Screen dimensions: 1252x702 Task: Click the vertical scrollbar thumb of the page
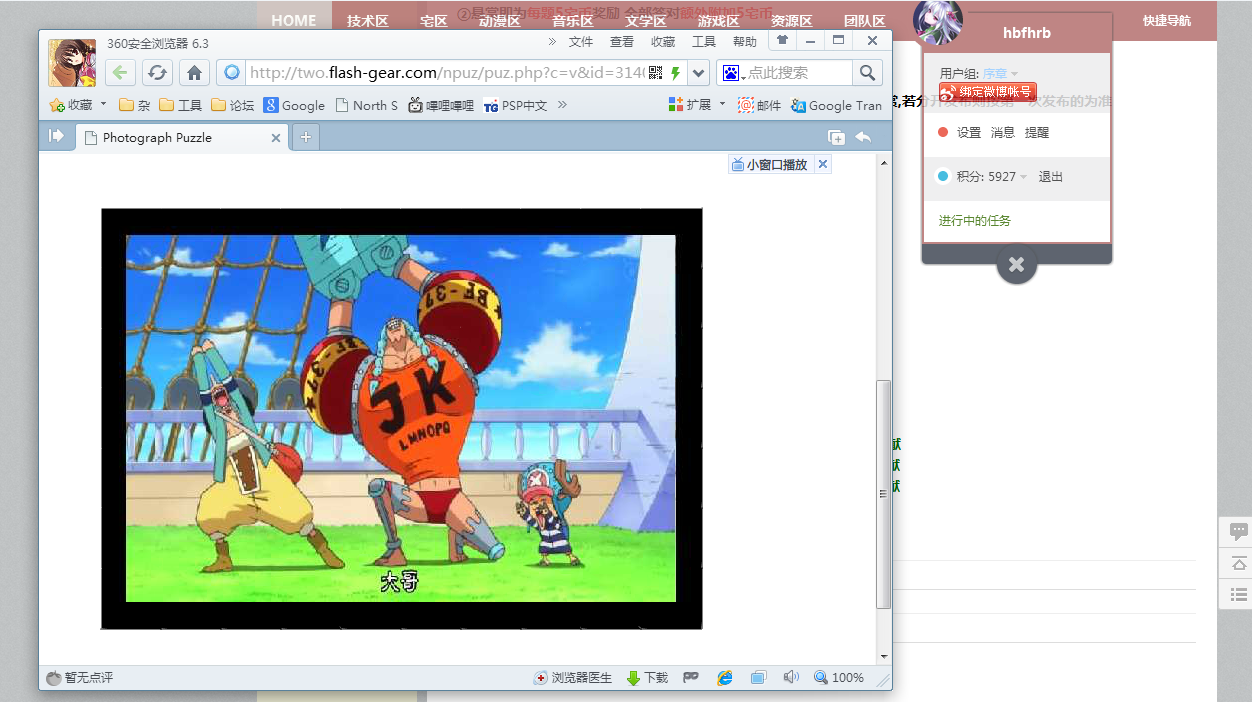[883, 495]
